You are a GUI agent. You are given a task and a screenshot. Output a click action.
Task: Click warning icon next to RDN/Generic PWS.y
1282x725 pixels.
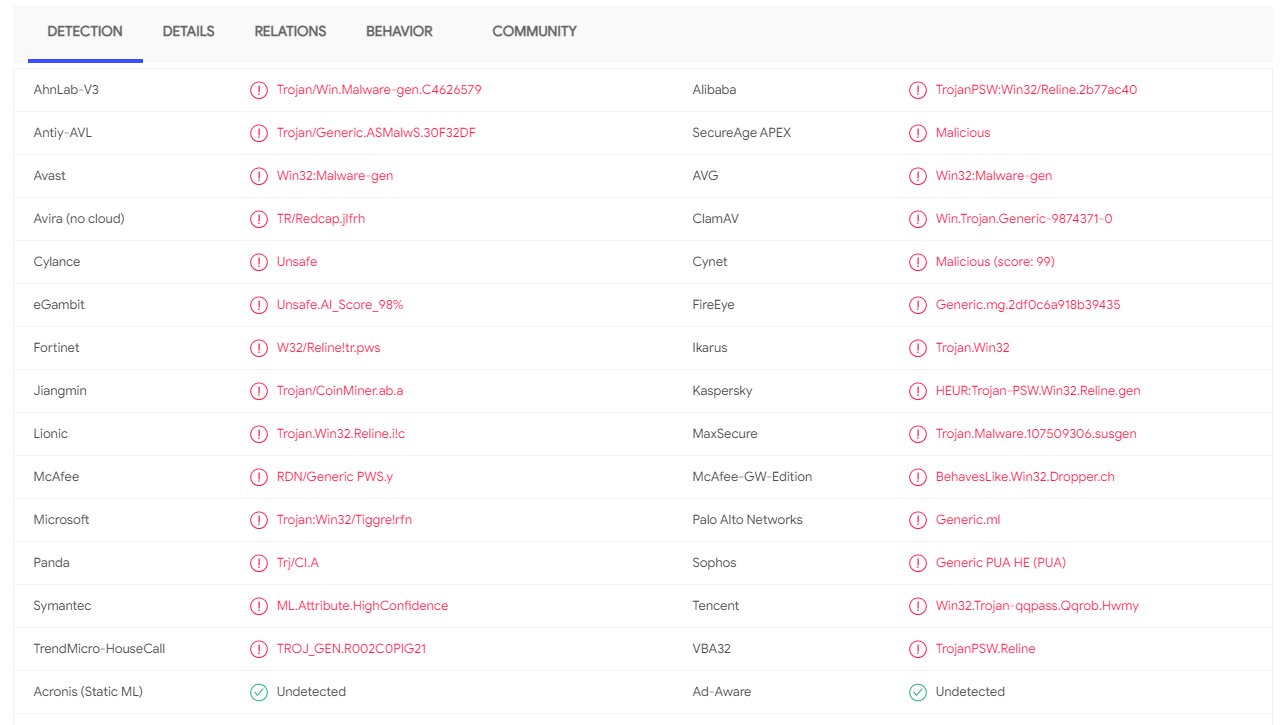pos(259,477)
